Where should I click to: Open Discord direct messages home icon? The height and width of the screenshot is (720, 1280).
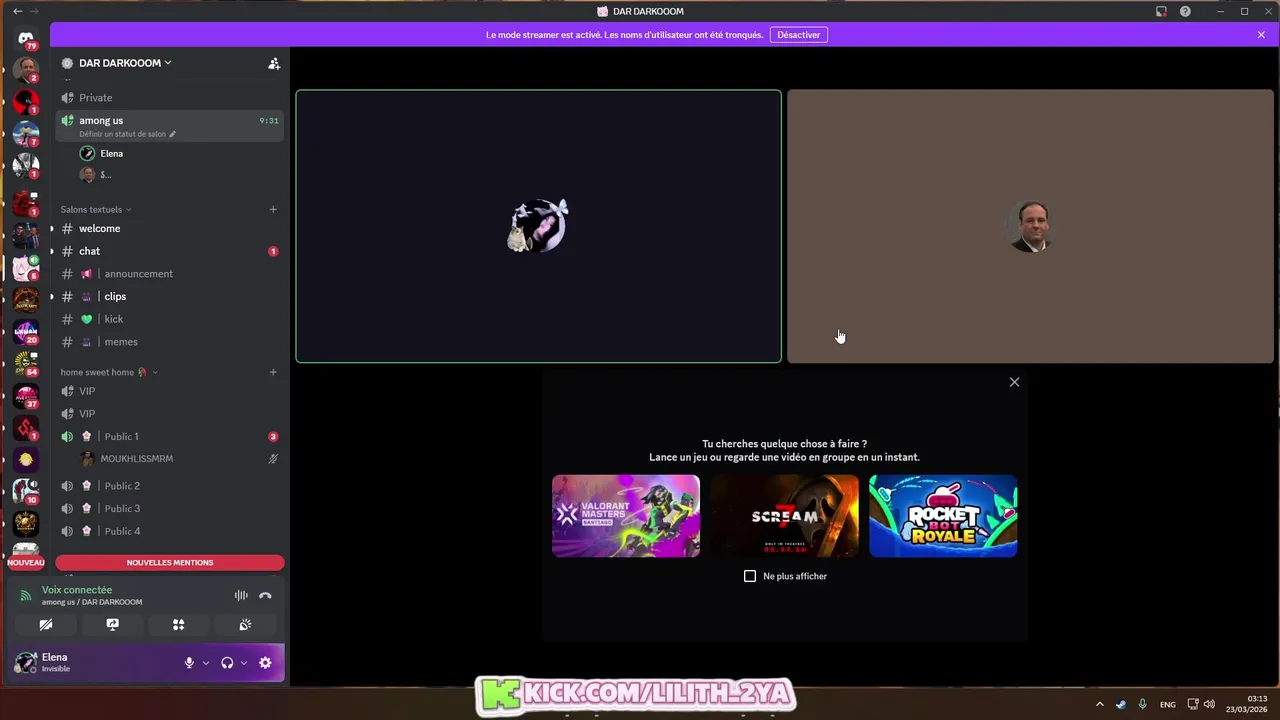[26, 38]
